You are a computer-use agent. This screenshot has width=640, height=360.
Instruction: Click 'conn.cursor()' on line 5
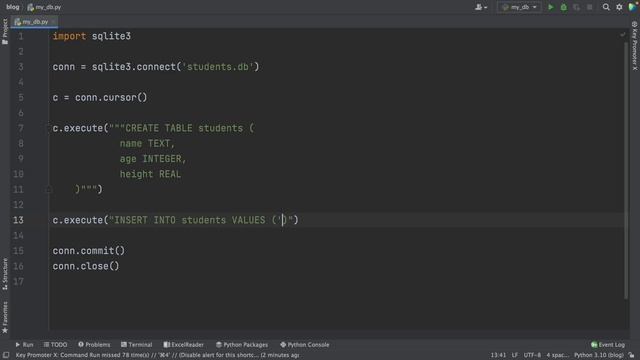tap(111, 98)
